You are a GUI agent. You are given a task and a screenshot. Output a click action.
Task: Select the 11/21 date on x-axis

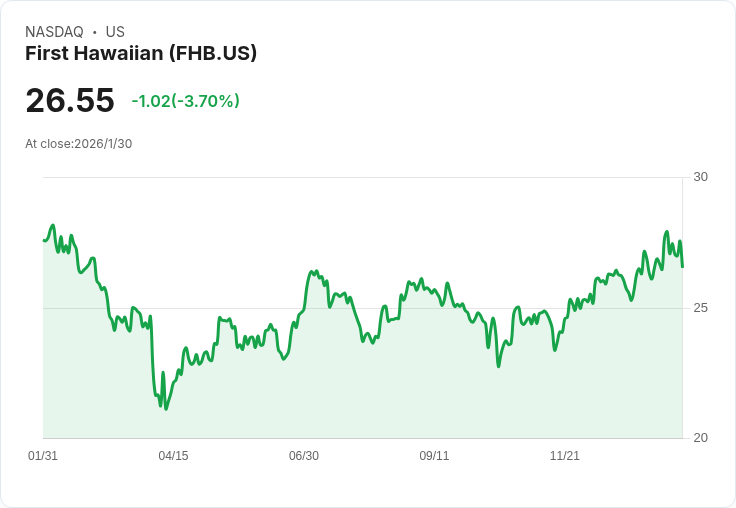coord(565,456)
